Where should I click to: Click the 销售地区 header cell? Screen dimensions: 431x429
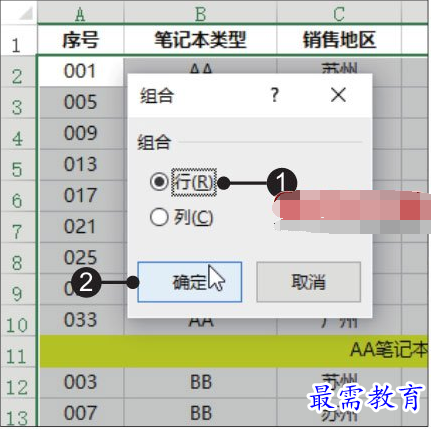tap(339, 40)
